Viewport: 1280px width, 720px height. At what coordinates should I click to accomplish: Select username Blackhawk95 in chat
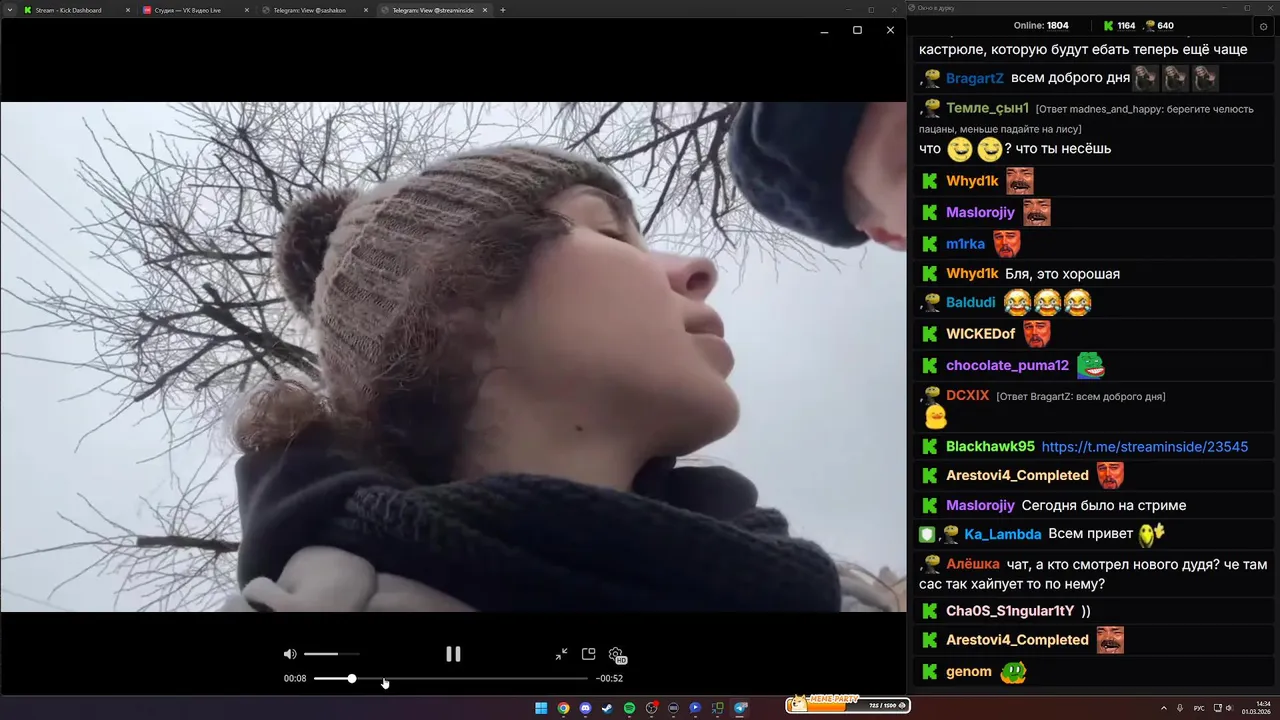tap(991, 447)
